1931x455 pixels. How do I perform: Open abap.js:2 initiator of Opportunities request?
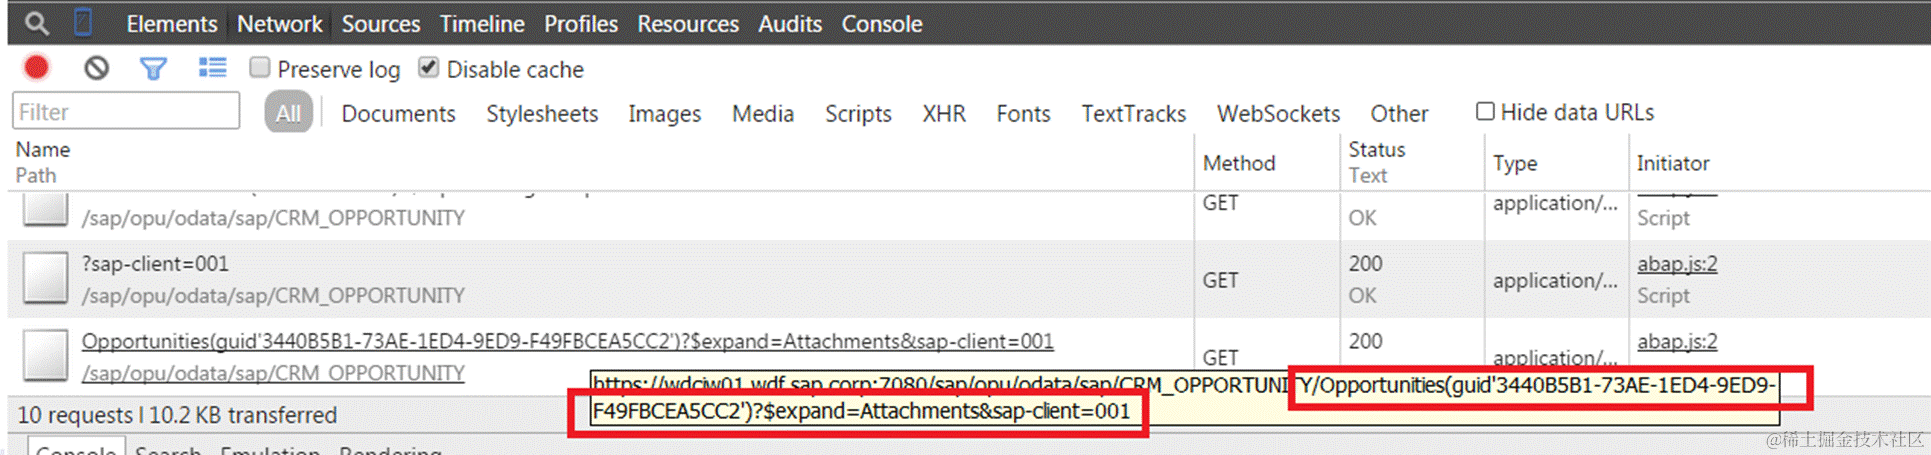1677,341
